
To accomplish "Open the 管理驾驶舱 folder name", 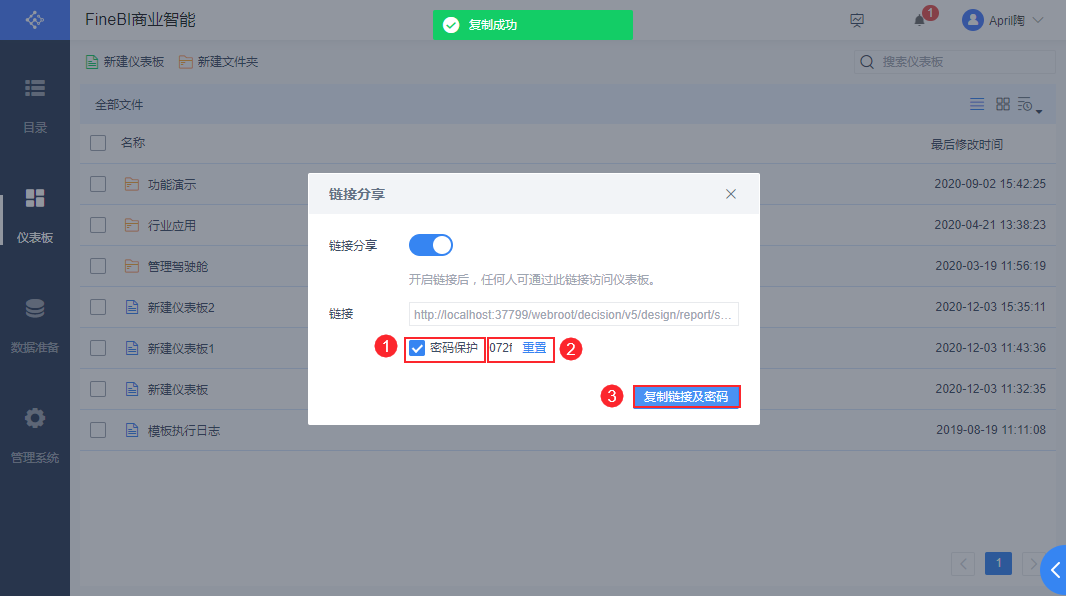I will coord(178,266).
